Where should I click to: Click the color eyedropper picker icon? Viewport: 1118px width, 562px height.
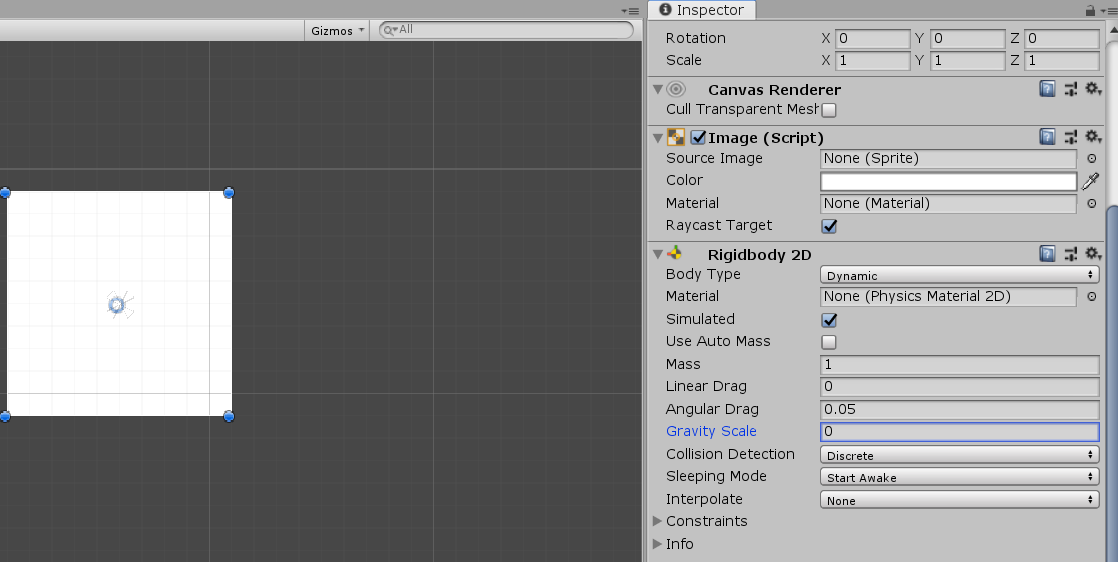pos(1091,181)
